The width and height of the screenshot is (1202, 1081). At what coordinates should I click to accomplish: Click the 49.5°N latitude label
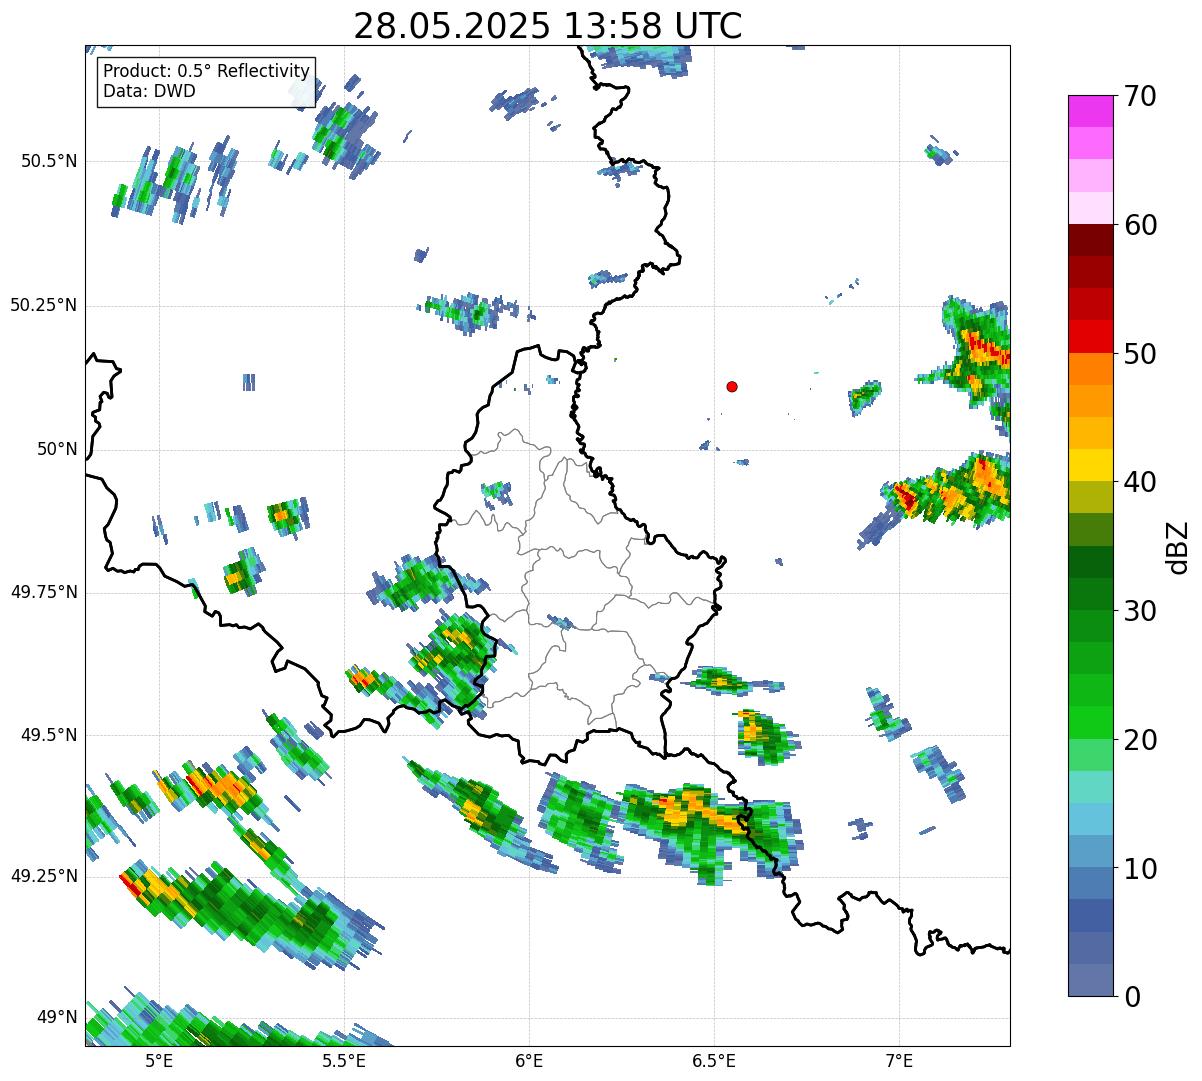pyautogui.click(x=48, y=735)
